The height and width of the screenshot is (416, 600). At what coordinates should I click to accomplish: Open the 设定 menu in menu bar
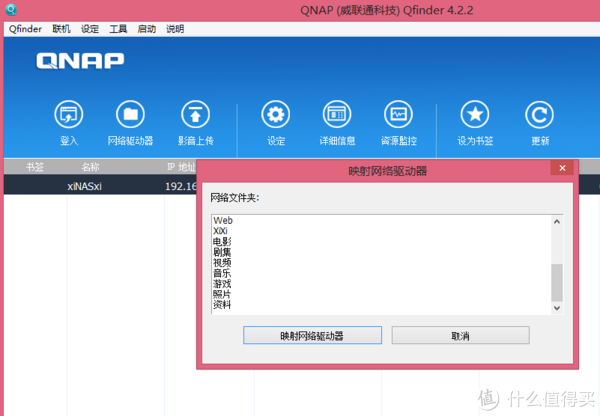(x=90, y=29)
